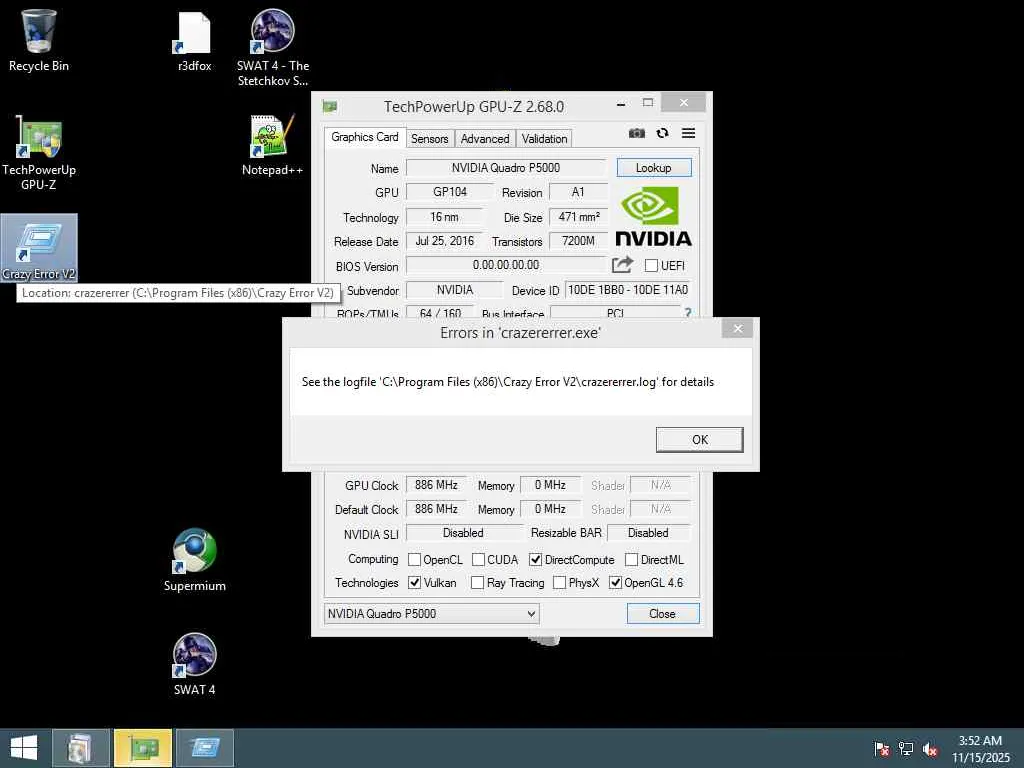Toggle the CUDA checkbox

tap(478, 560)
